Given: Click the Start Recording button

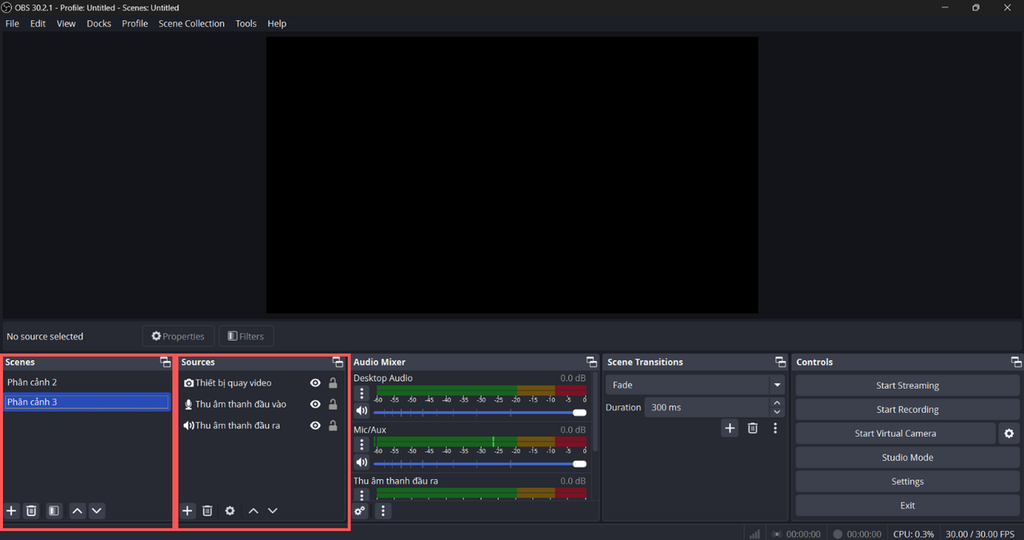Looking at the screenshot, I should 907,410.
